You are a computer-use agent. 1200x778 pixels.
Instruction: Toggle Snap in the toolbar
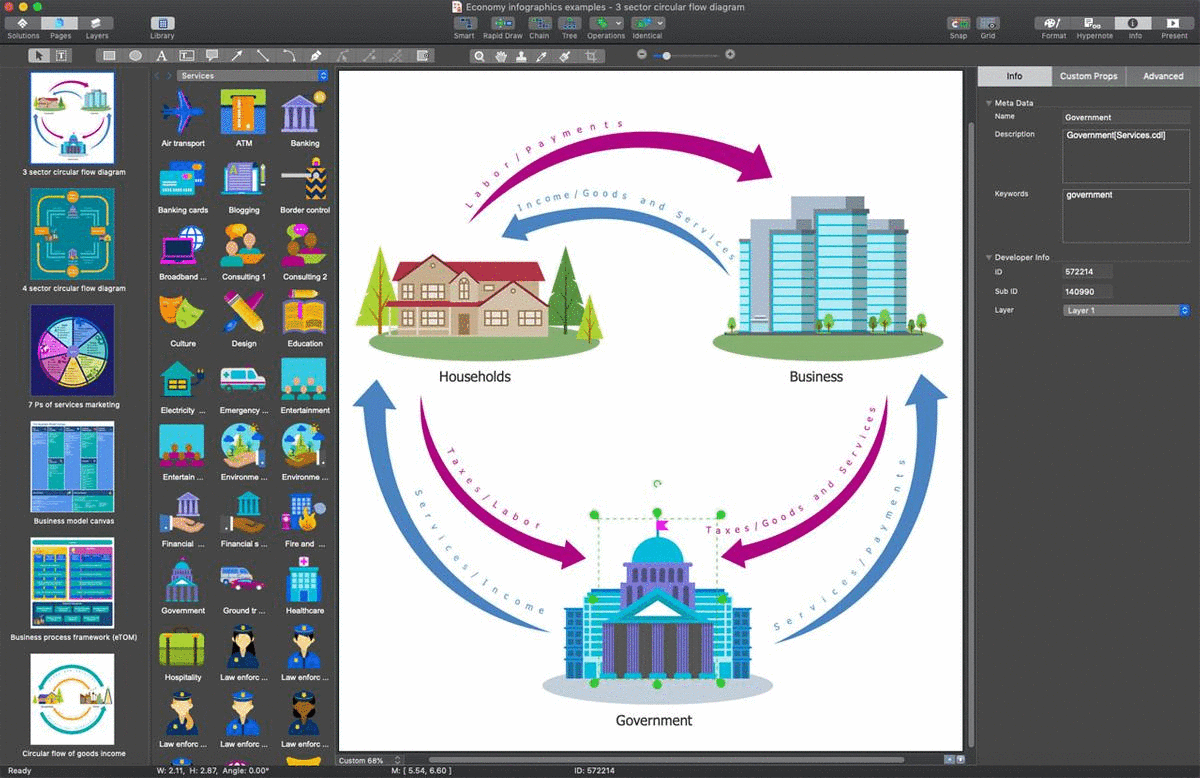tap(958, 23)
